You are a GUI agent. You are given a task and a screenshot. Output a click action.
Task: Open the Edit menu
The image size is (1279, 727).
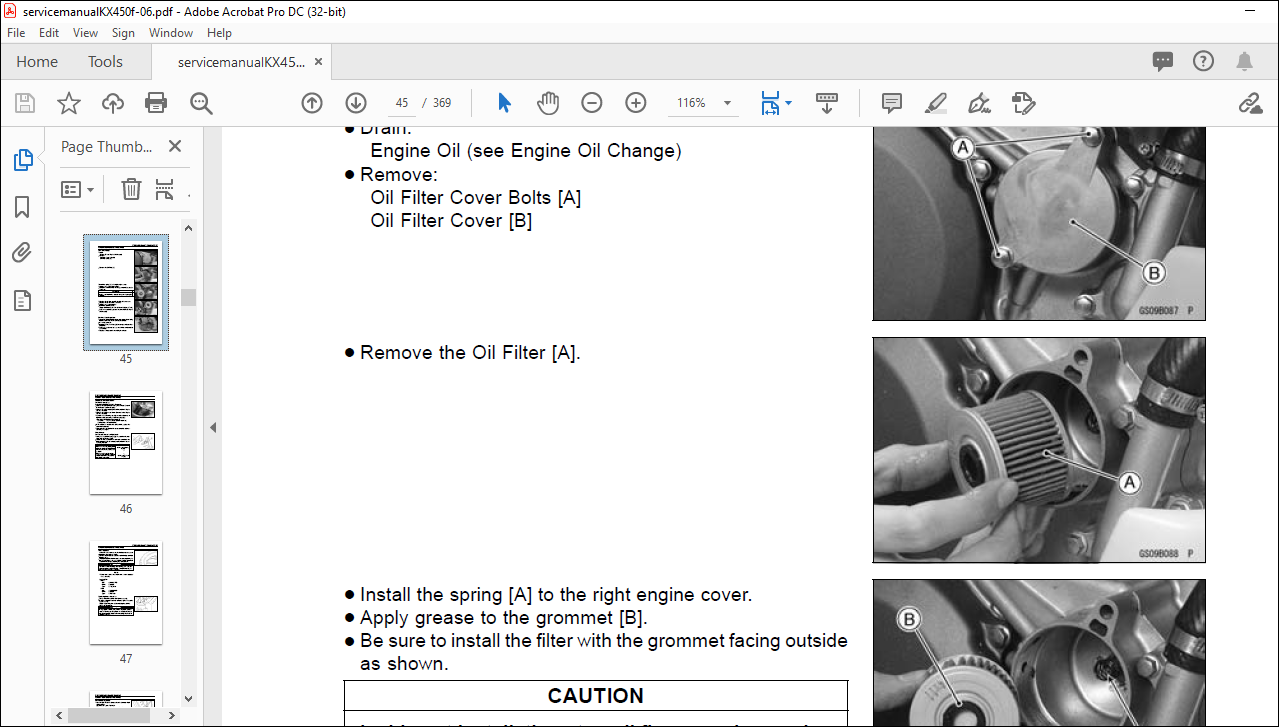pos(49,33)
